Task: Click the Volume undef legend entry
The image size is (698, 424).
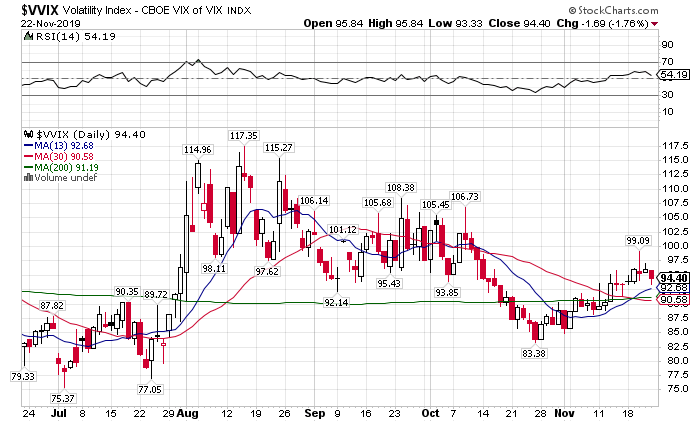Action: coord(65,178)
